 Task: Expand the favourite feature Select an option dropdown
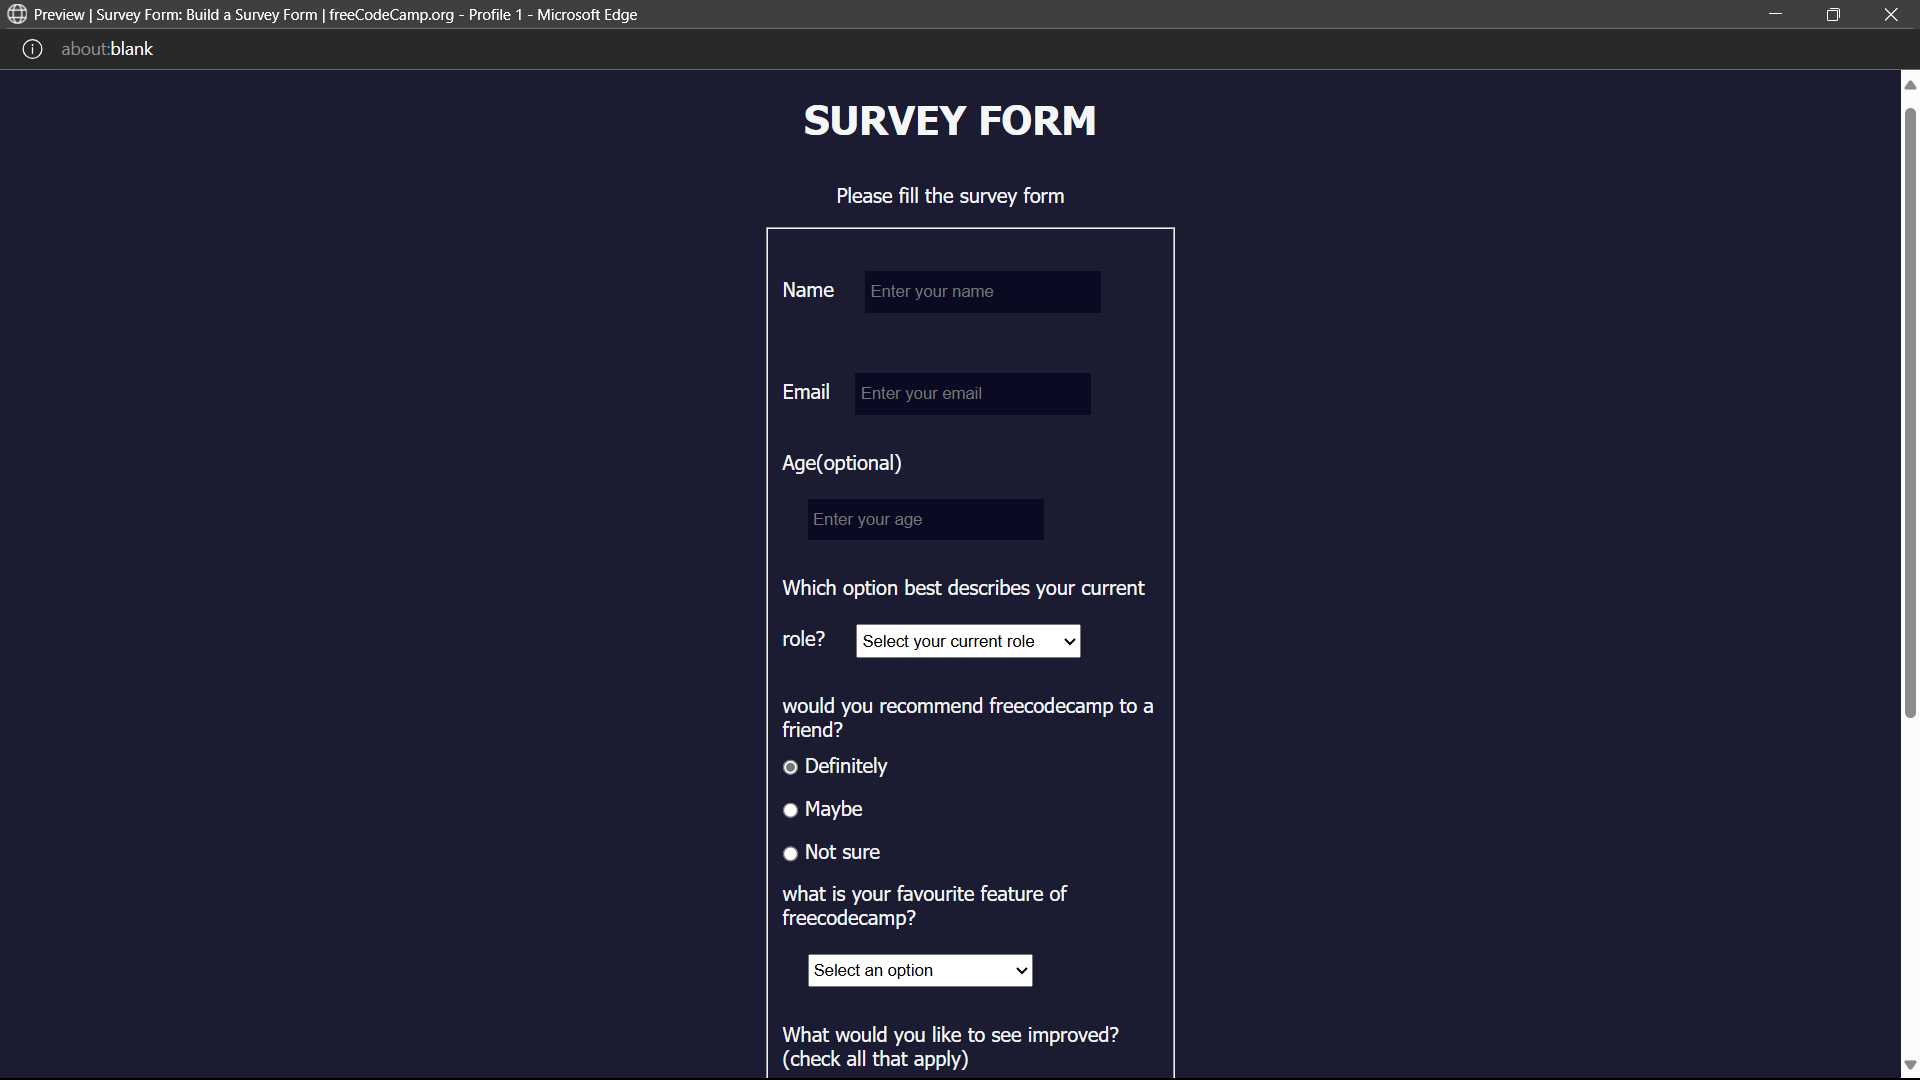pyautogui.click(x=920, y=970)
